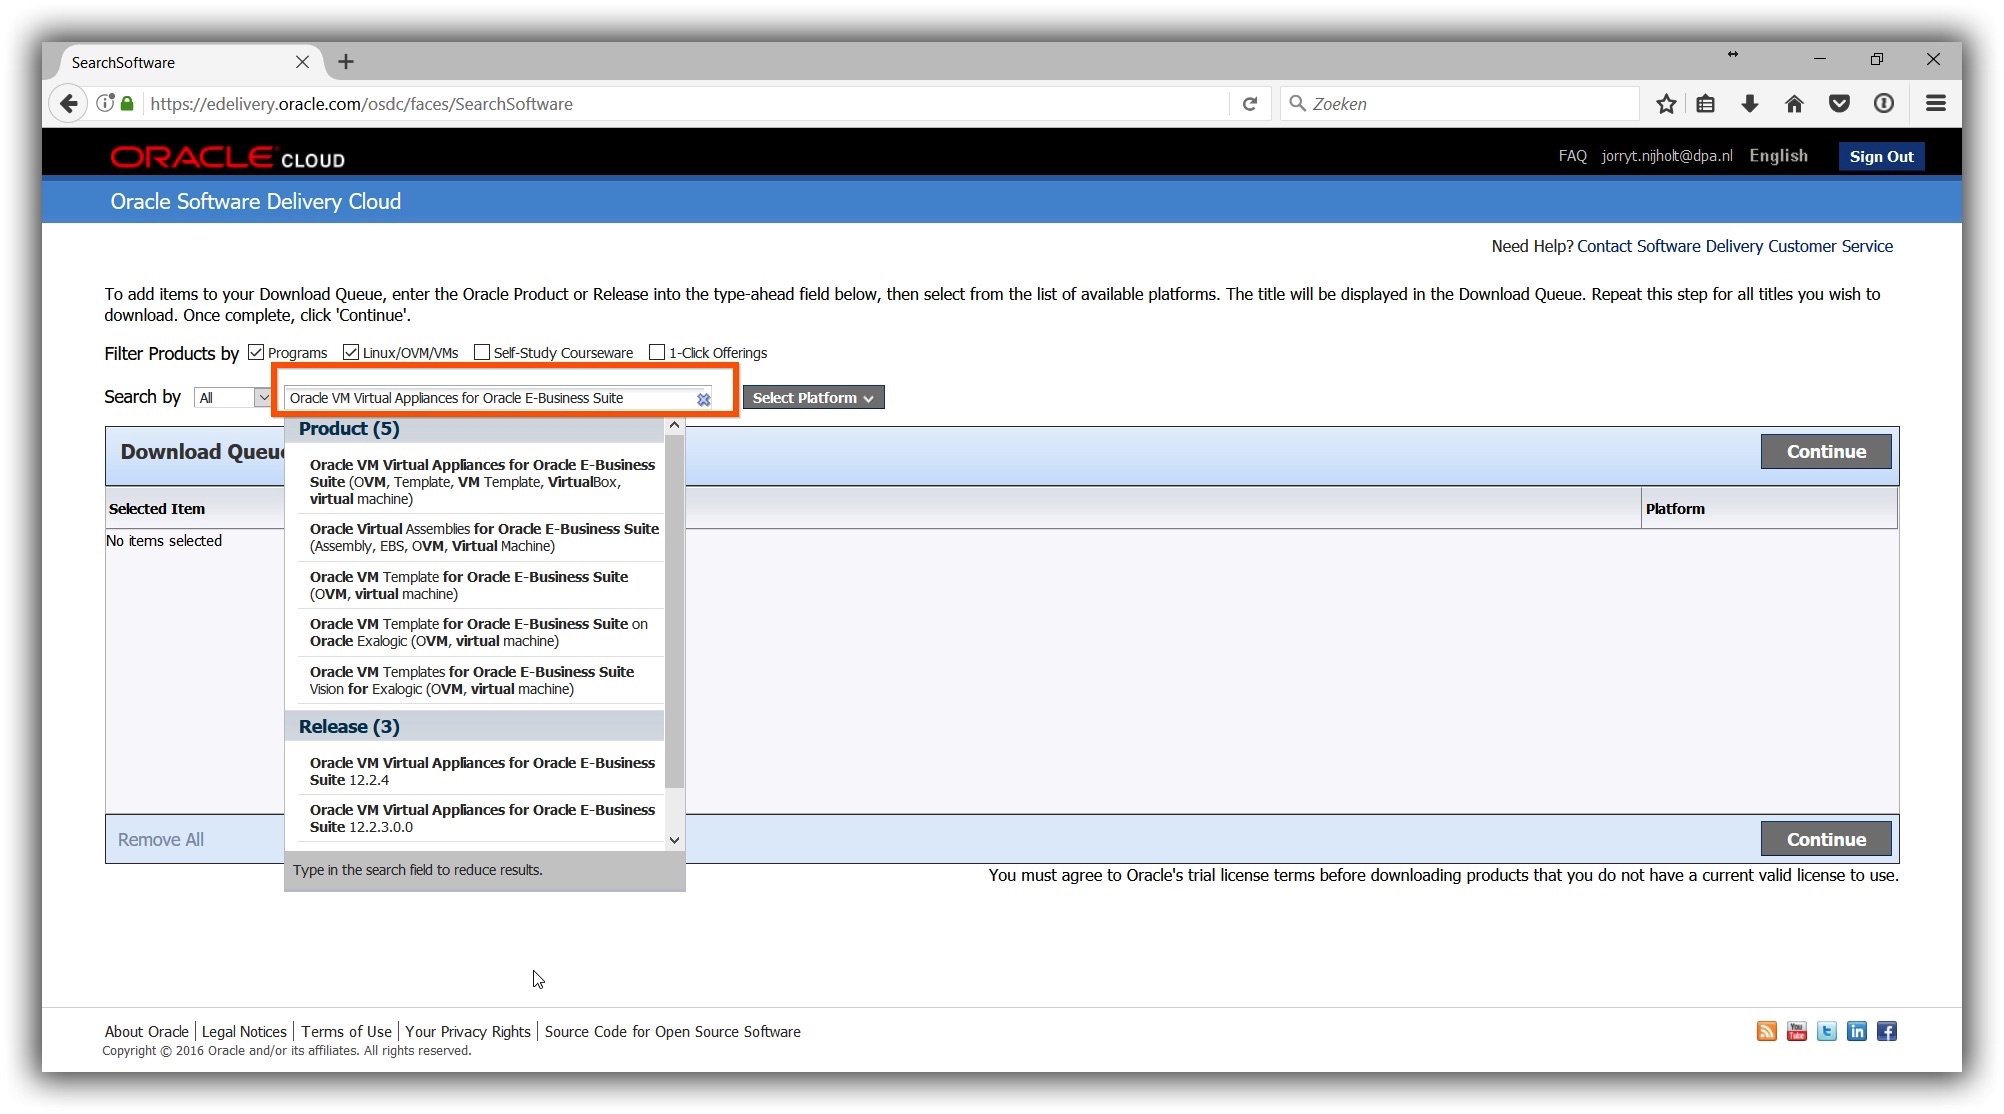This screenshot has width=2004, height=1114.
Task: Open the Twitter icon in footer
Action: pos(1826,1032)
